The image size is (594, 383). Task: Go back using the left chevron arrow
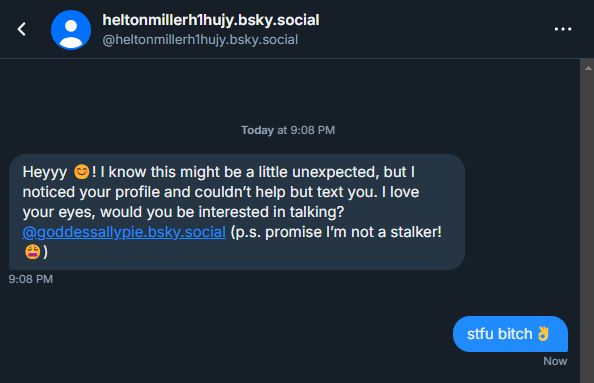pyautogui.click(x=22, y=29)
